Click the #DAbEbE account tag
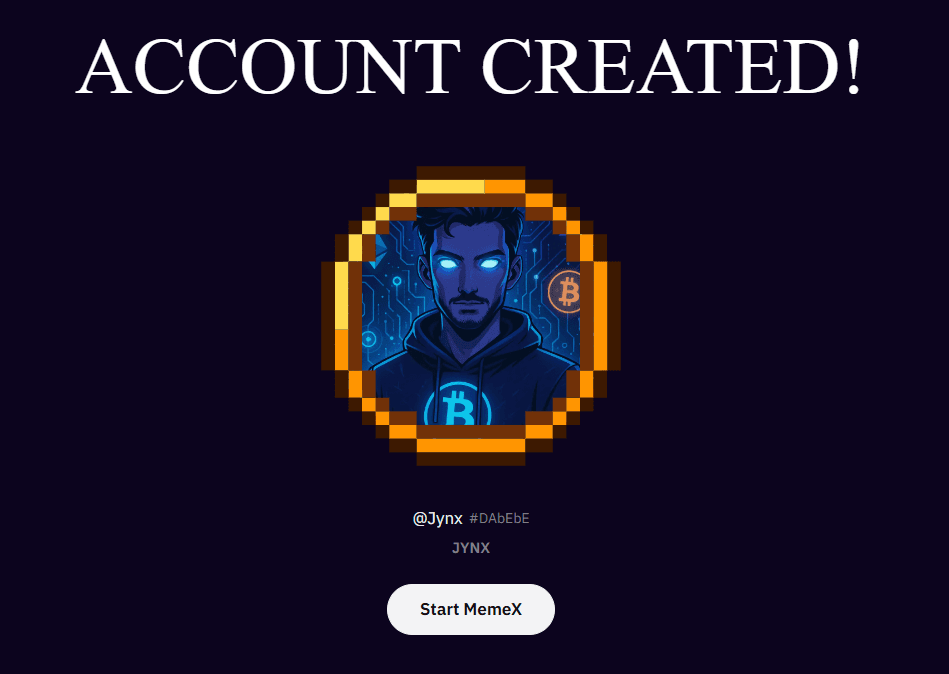The height and width of the screenshot is (674, 949). pyautogui.click(x=499, y=519)
